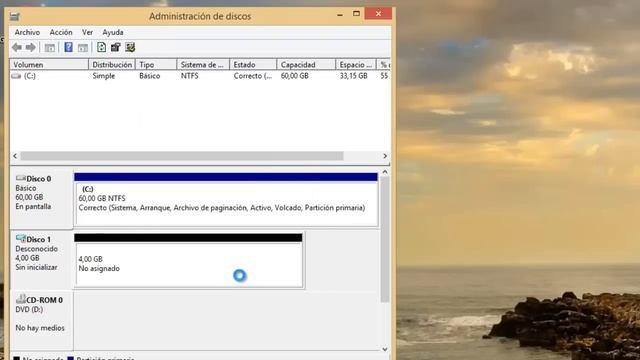
Task: Click the 33,15 GB free space cell
Action: click(353, 76)
